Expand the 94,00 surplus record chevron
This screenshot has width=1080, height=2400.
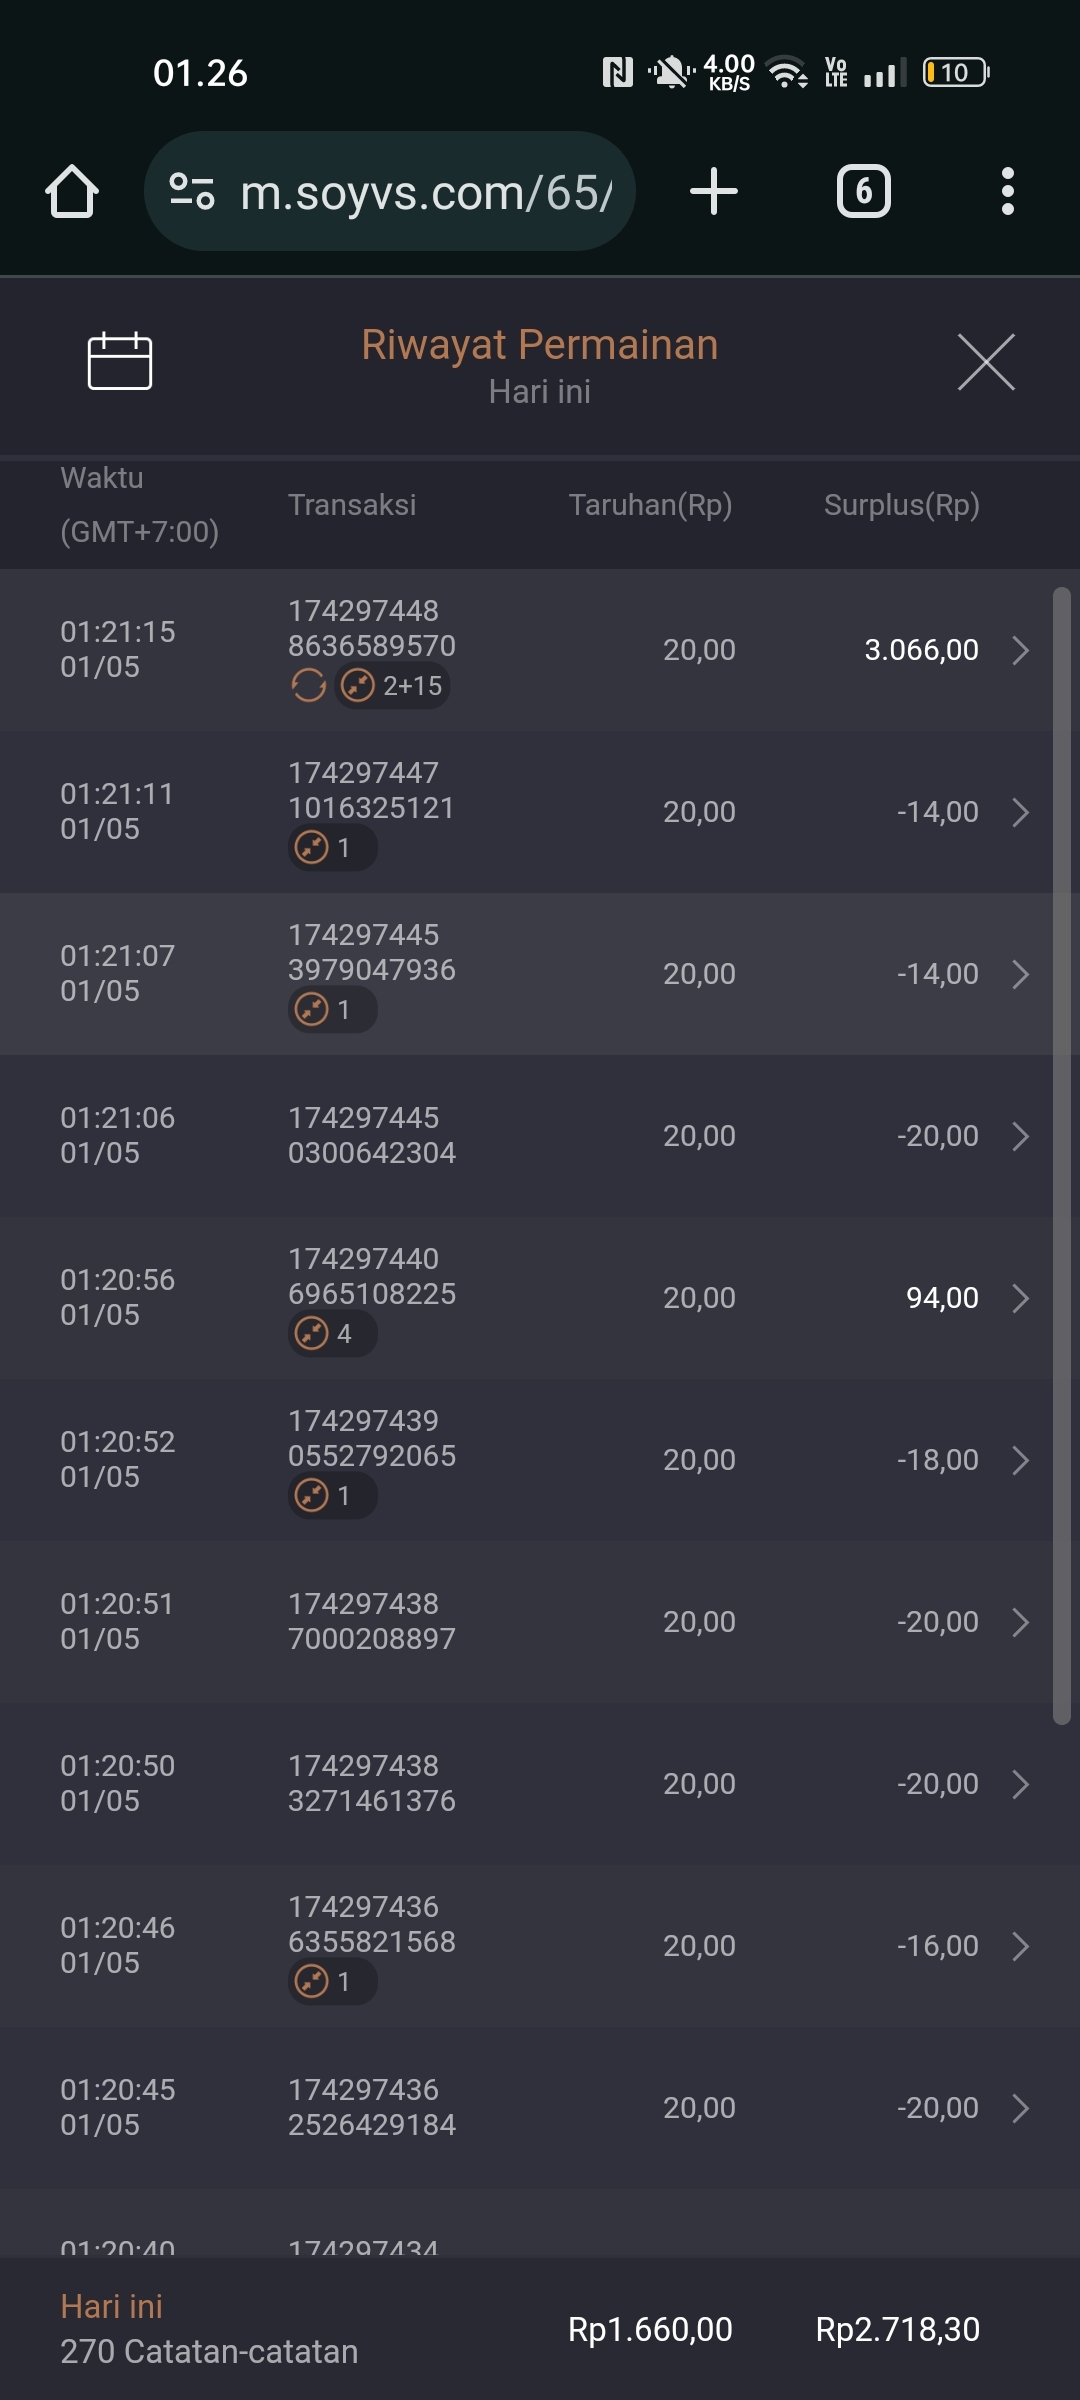pyautogui.click(x=1020, y=1298)
